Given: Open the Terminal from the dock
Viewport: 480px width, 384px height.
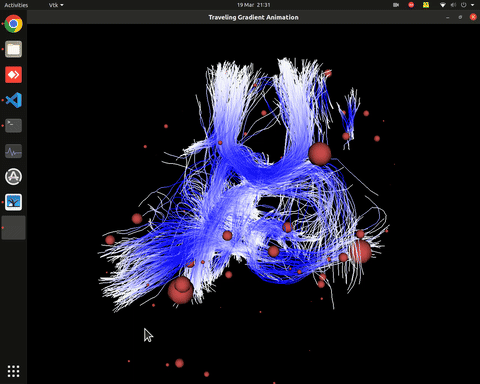Looking at the screenshot, I should (13, 126).
